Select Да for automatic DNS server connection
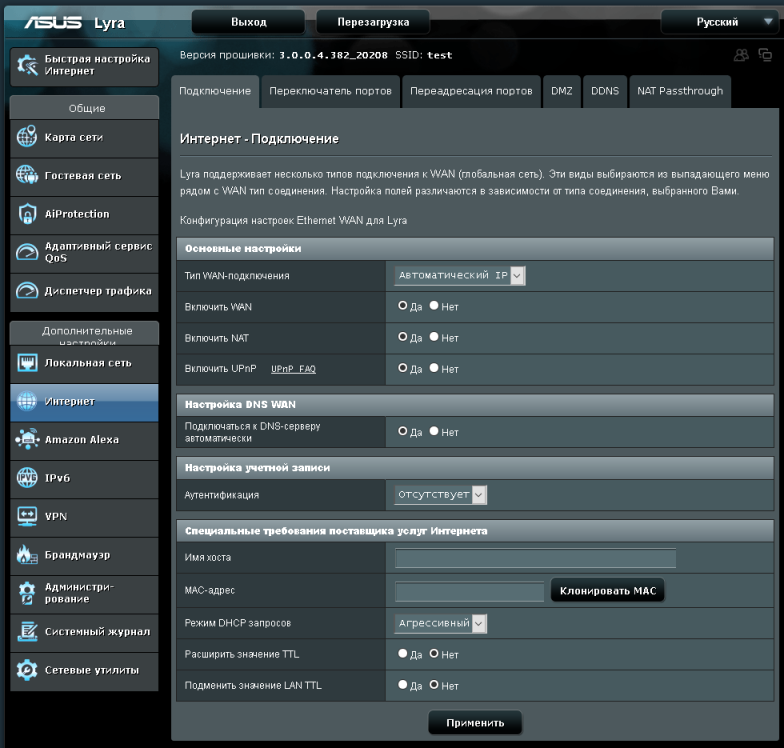Viewport: 784px width, 748px height. pyautogui.click(x=402, y=431)
